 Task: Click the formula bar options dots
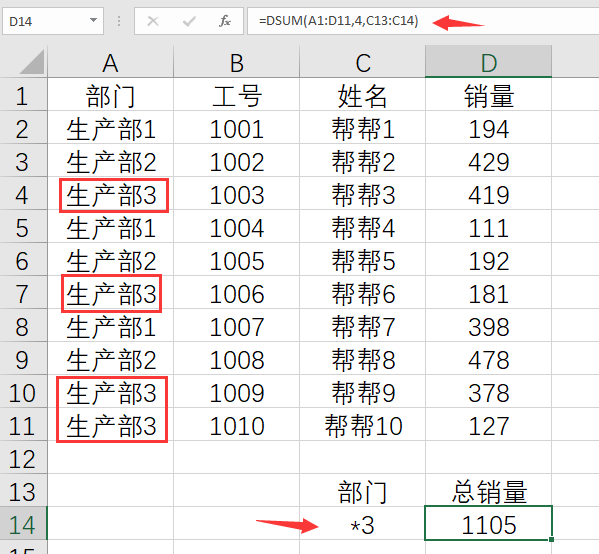(x=119, y=21)
